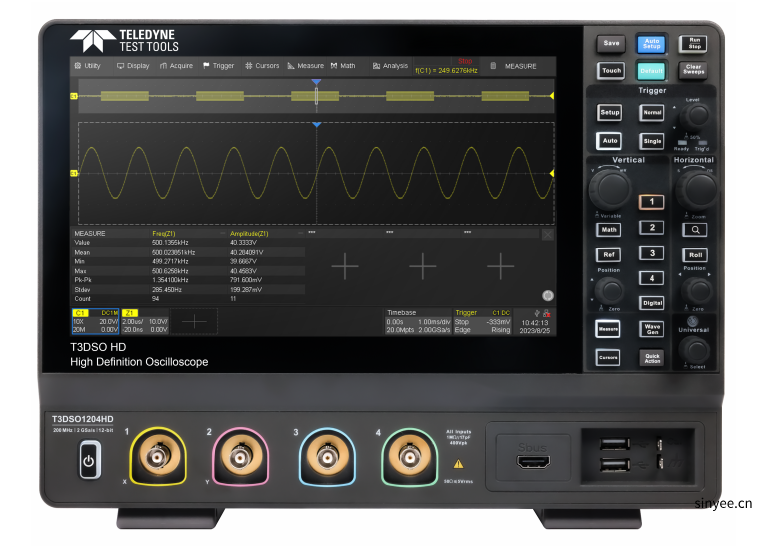Open the Utility menu
This screenshot has width=775, height=546.
click(87, 66)
